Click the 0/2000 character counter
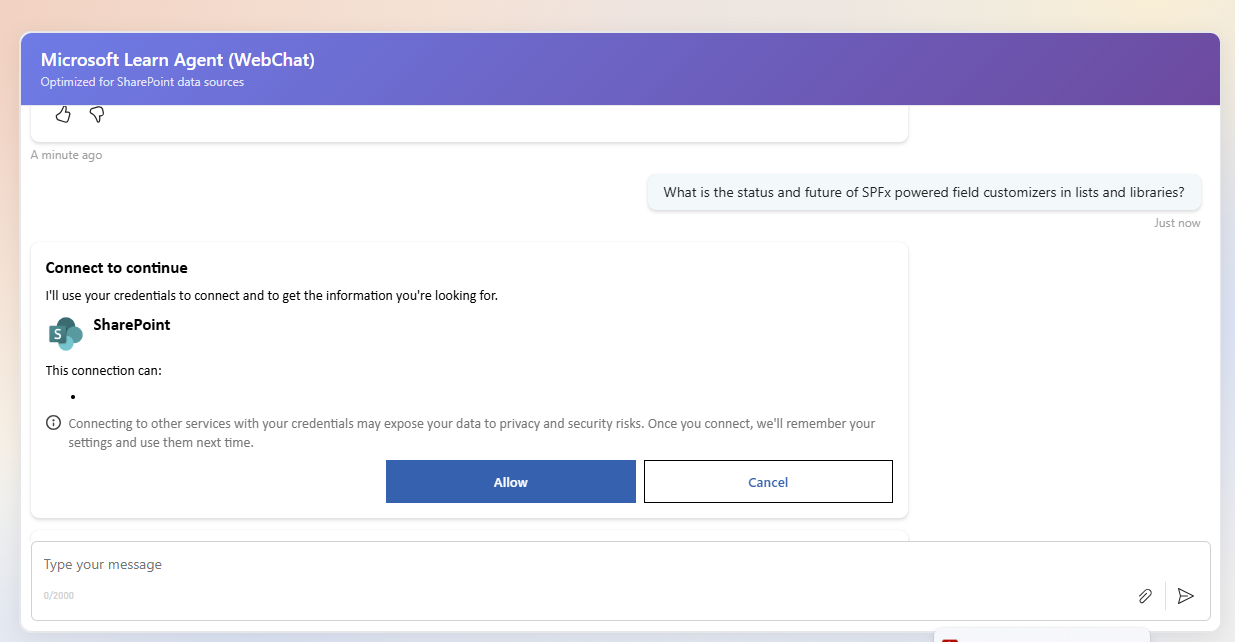Screen dimensions: 1235x642 tap(57, 593)
